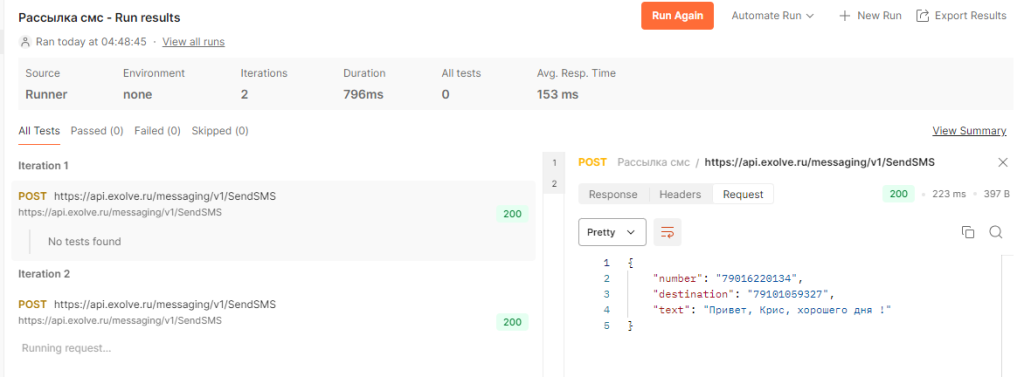Click the Environment value none
This screenshot has height=377, width=1024.
coord(138,94)
